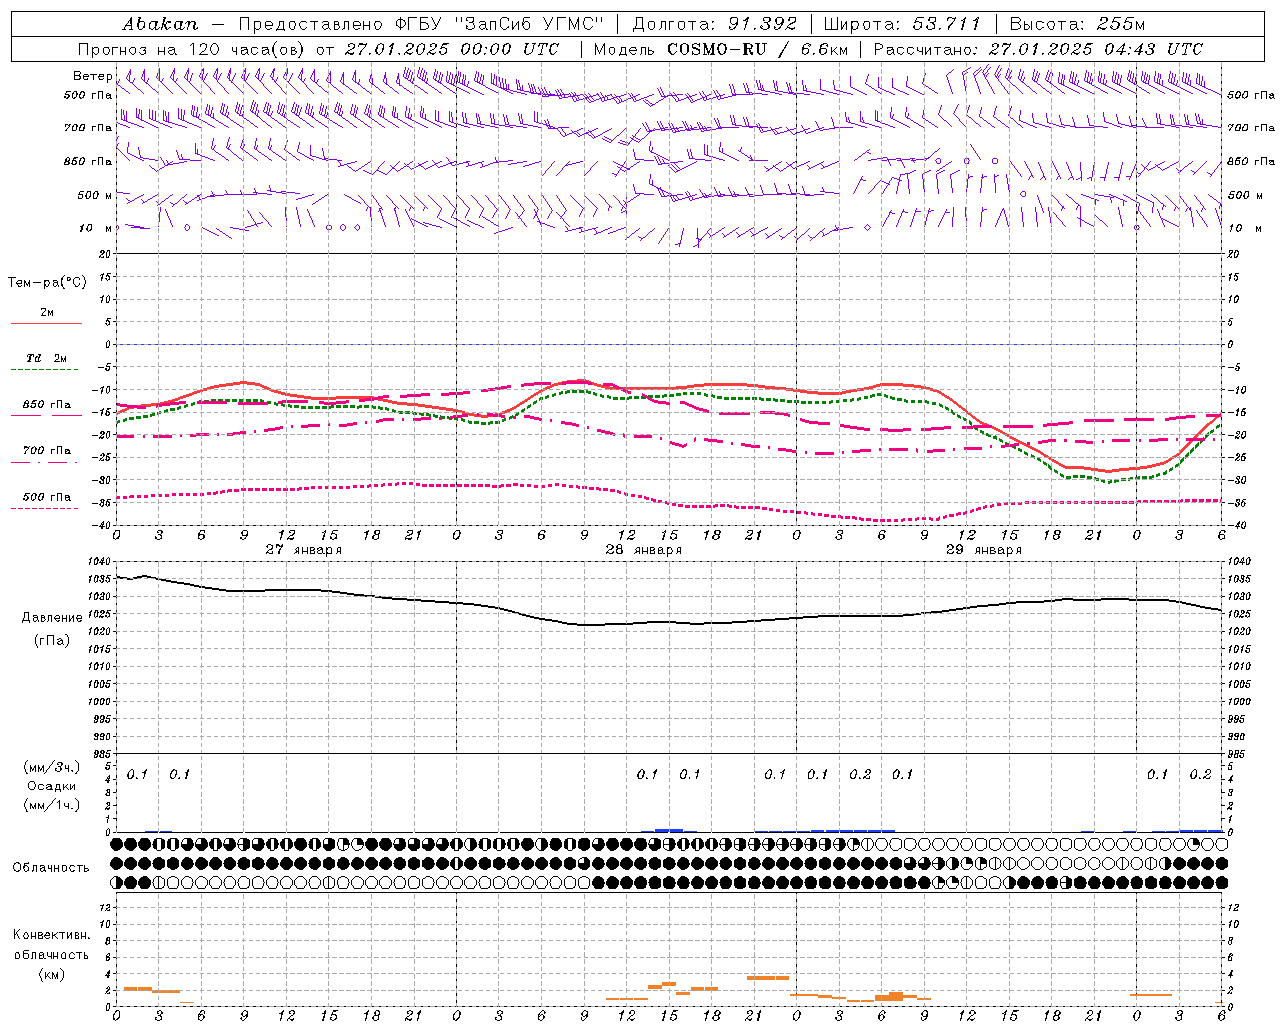This screenshot has height=1024, width=1280.
Task: Select the 28 января date marker
Action: click(643, 550)
